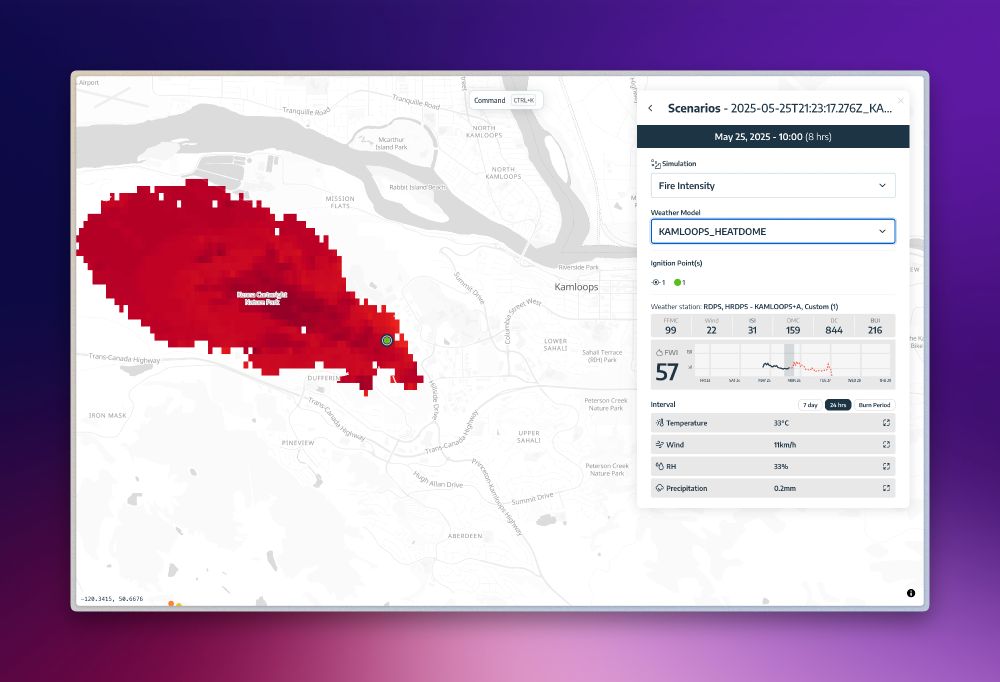
Task: Expand the Precipitation chart
Action: coord(886,488)
